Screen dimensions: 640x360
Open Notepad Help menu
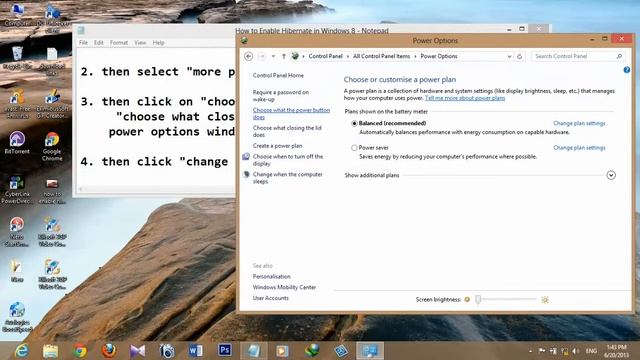158,42
